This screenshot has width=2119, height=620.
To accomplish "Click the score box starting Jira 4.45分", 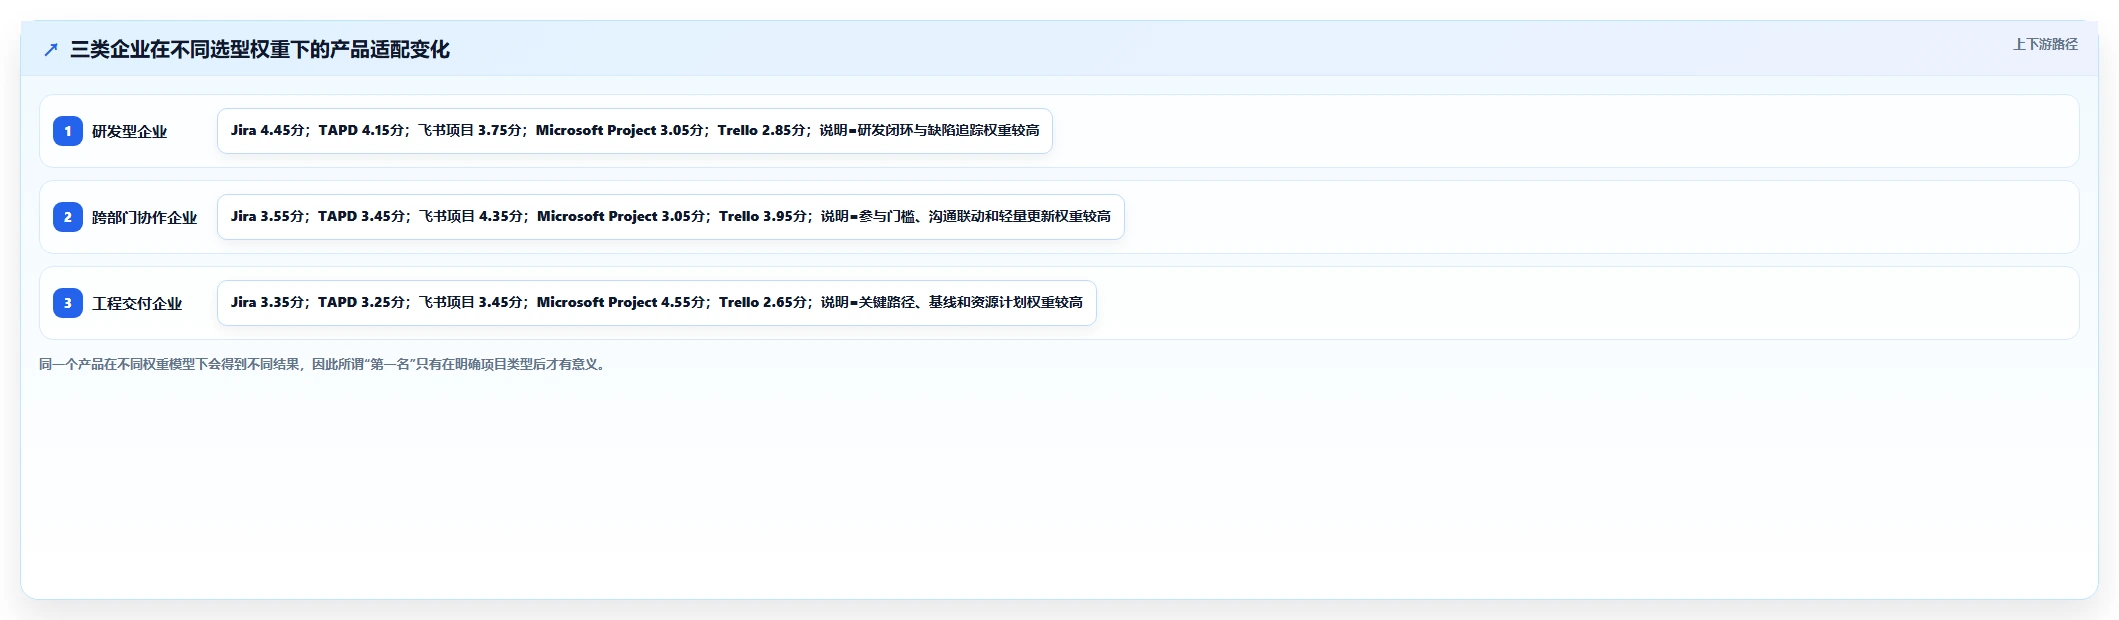I will [635, 131].
